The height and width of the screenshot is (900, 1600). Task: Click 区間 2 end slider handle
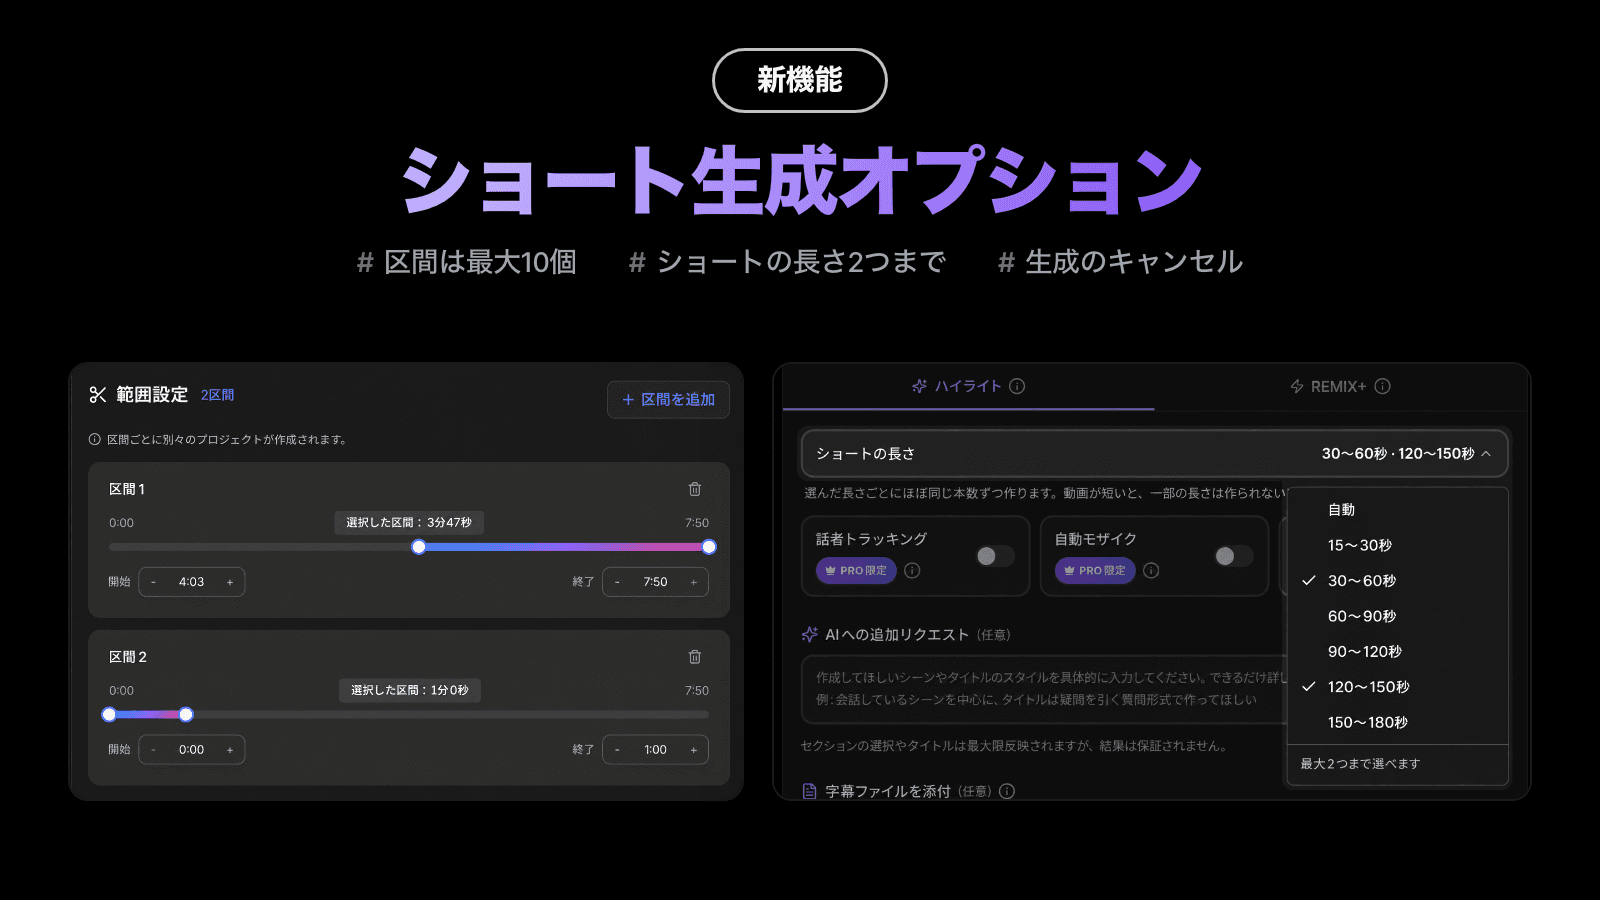[x=186, y=714]
